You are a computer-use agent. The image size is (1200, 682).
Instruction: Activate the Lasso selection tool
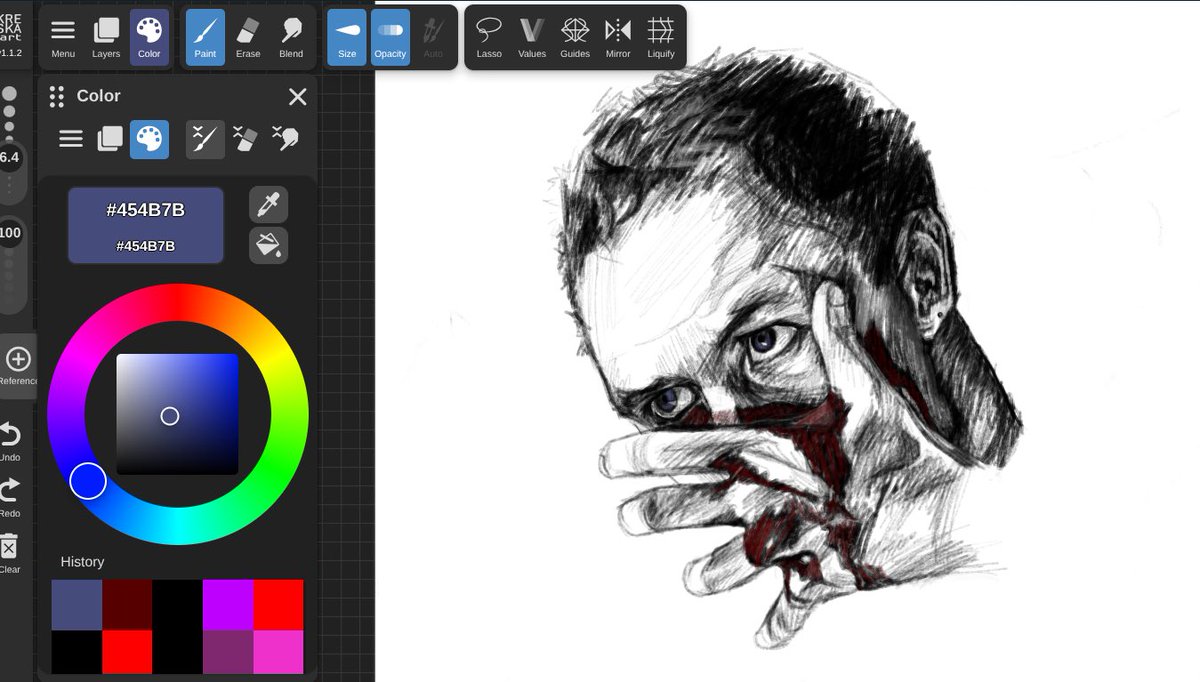pos(489,37)
